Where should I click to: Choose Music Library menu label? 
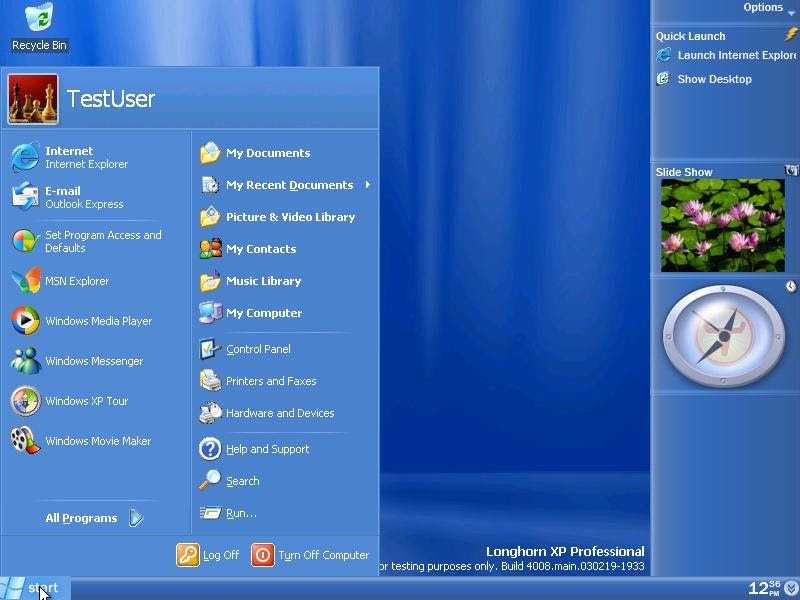point(263,281)
